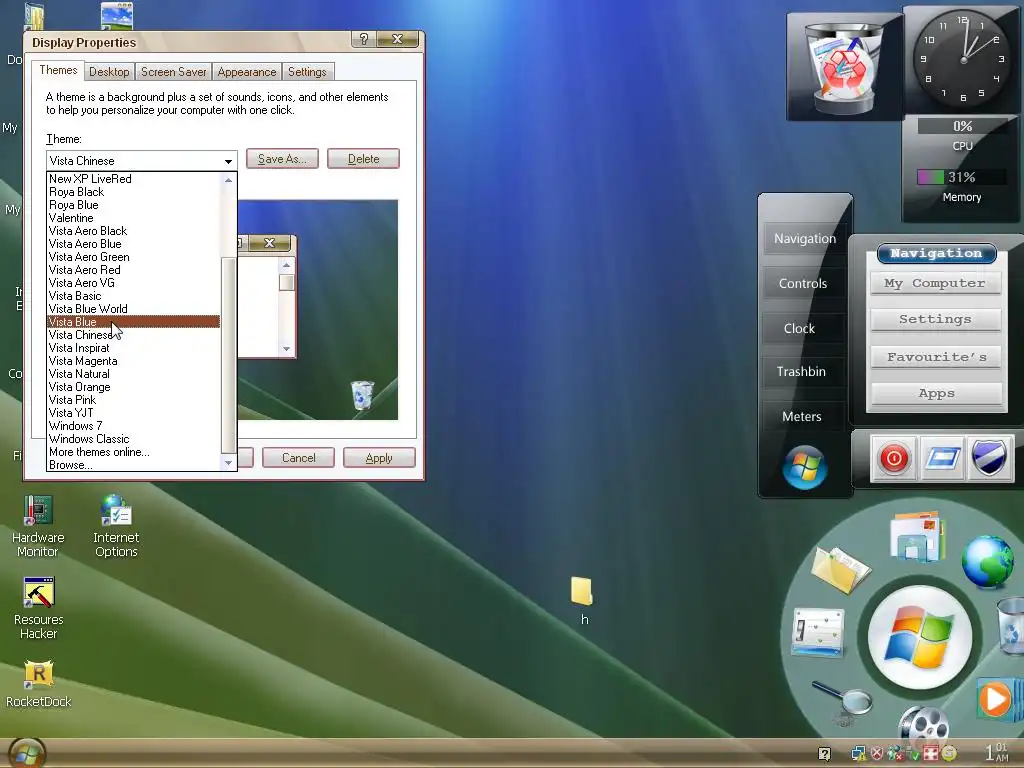Click the shield lock icon
The width and height of the screenshot is (1024, 768).
click(989, 457)
